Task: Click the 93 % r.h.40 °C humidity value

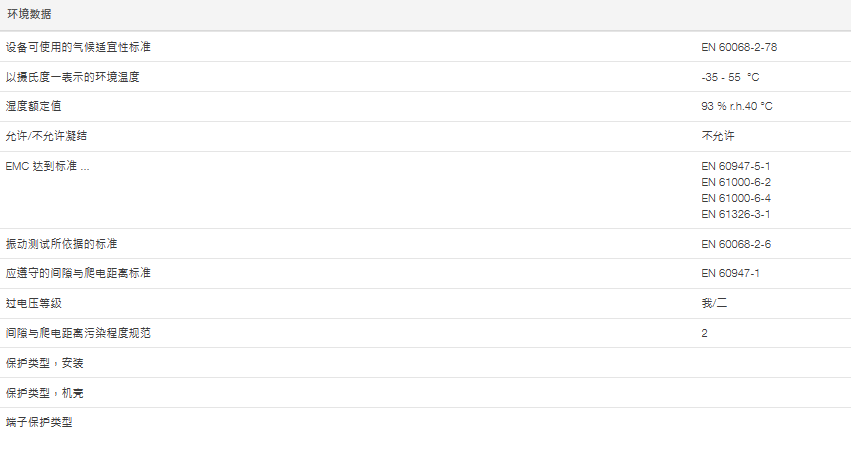Action: pyautogui.click(x=736, y=106)
